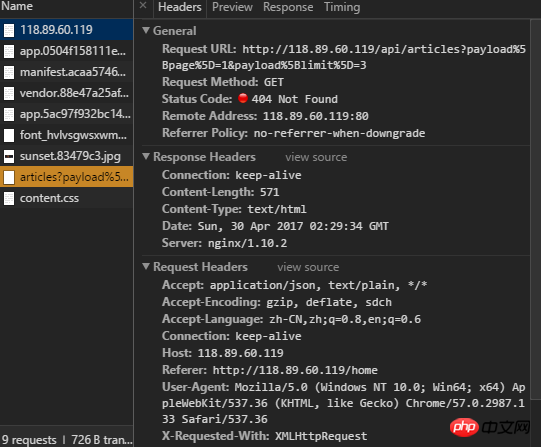This screenshot has height=447, width=541.
Task: Click the content.css file icon
Action: 9,199
